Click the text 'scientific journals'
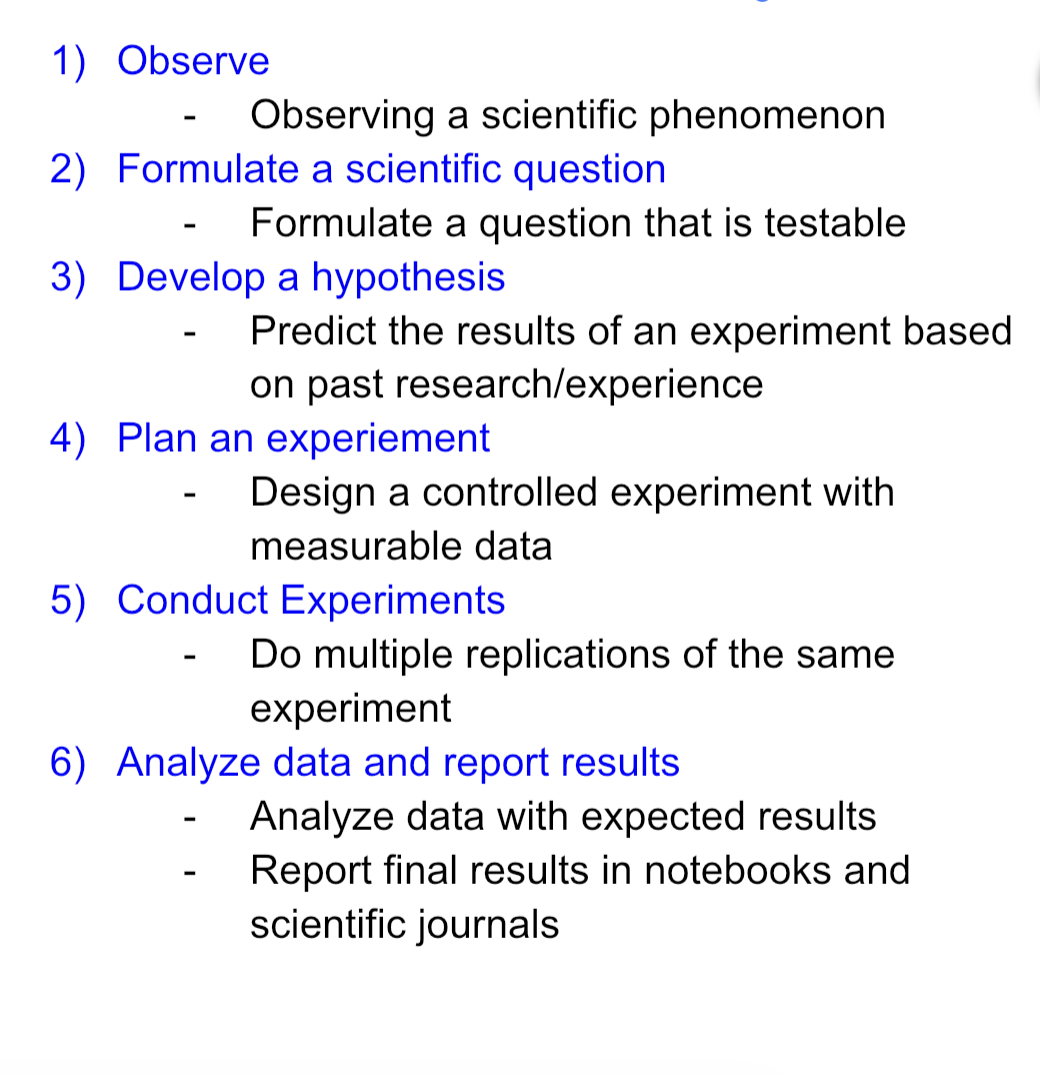 pyautogui.click(x=404, y=925)
